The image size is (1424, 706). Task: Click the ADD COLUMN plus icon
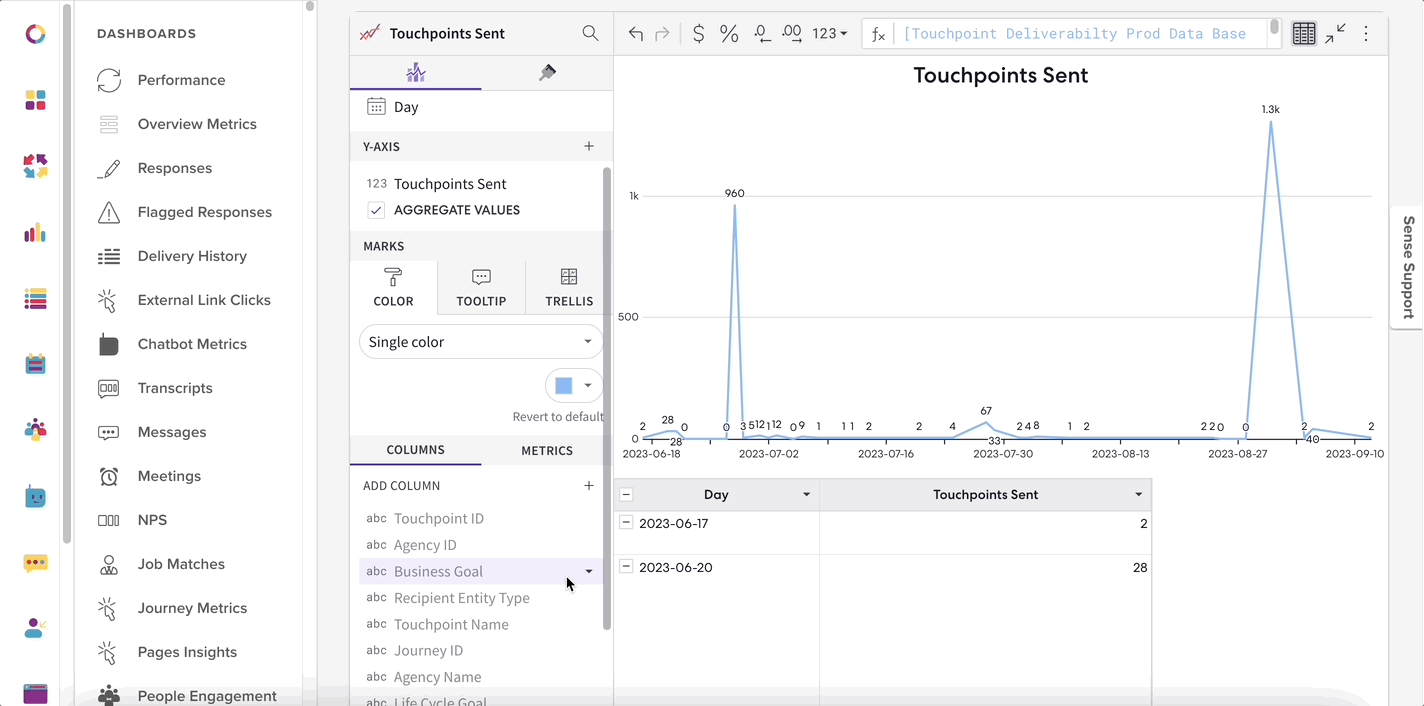click(589, 485)
